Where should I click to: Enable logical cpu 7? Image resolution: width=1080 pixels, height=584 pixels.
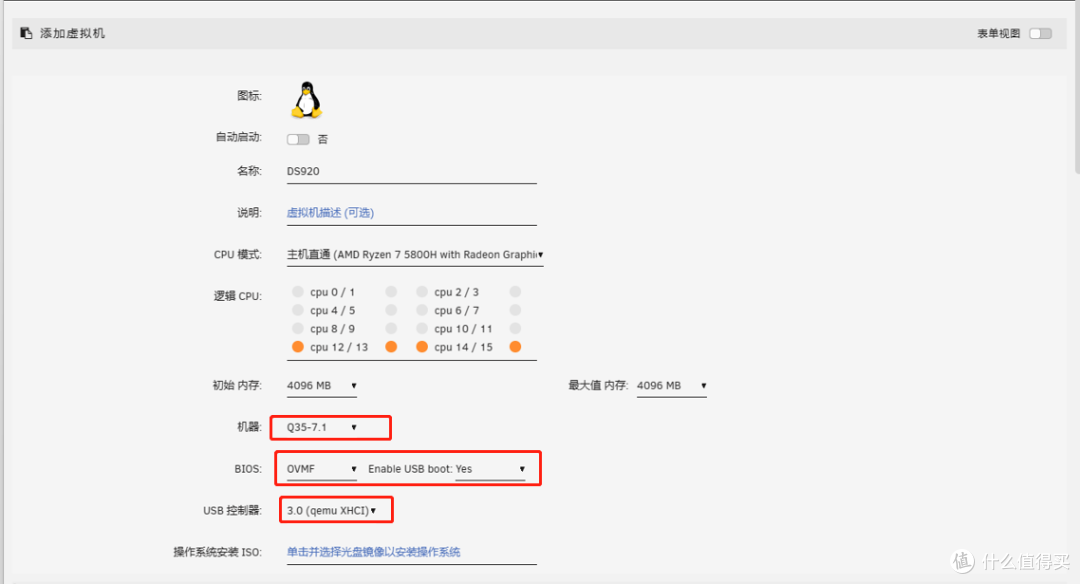coord(515,310)
